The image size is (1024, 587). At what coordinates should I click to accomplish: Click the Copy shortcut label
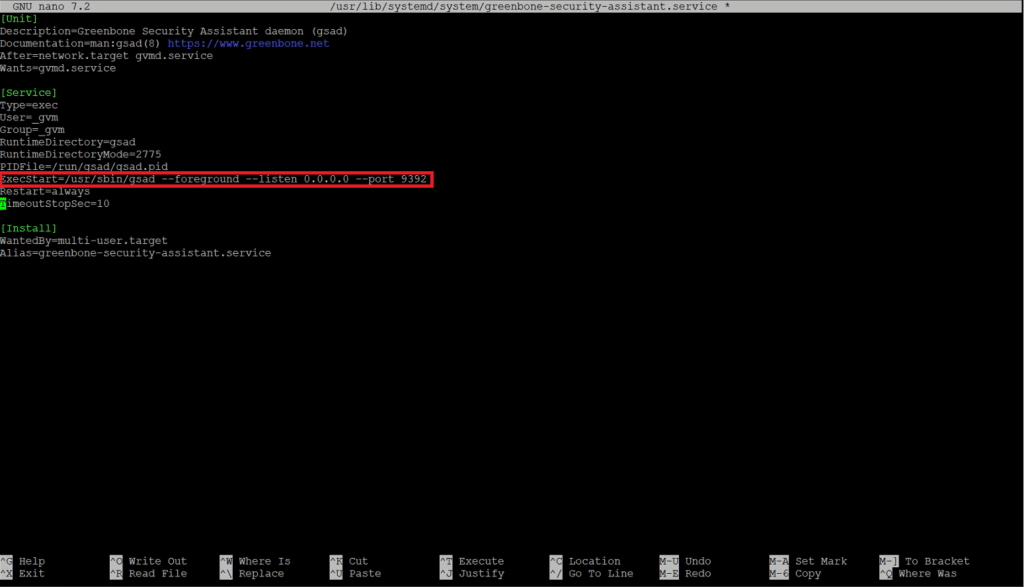808,573
